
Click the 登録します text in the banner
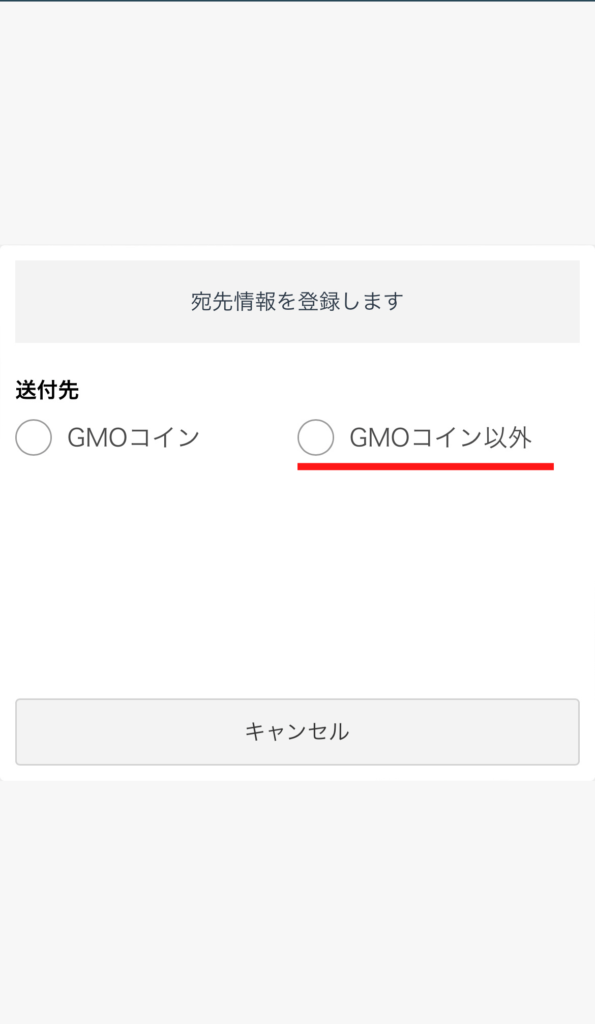coord(350,302)
